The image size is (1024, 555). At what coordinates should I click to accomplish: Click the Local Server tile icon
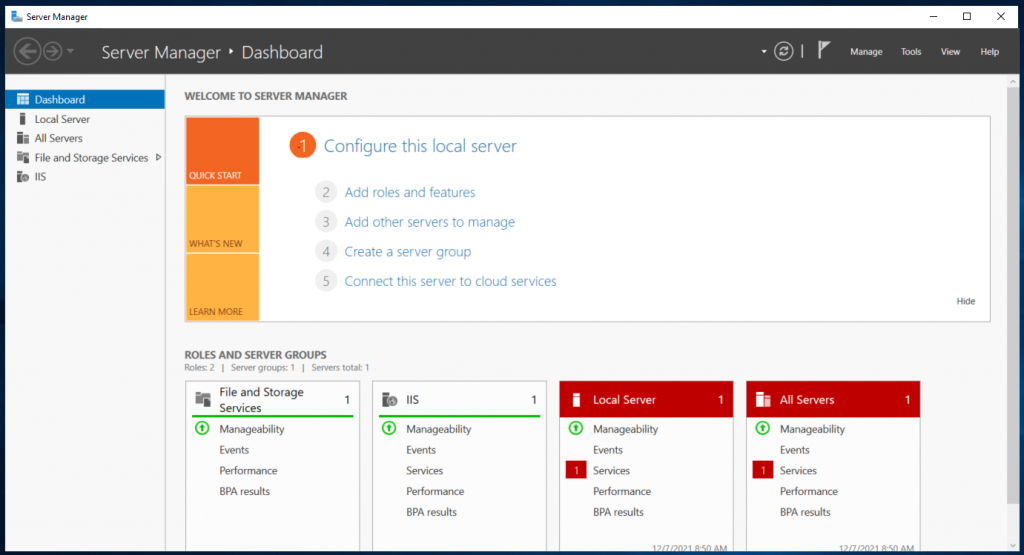point(576,400)
